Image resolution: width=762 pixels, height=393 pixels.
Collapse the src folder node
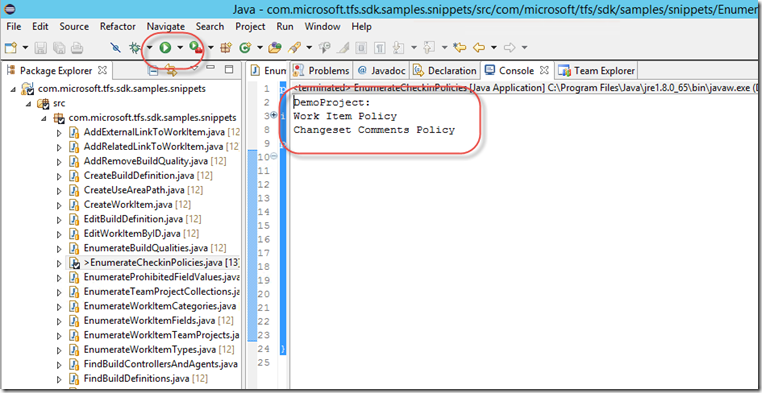pos(29,103)
